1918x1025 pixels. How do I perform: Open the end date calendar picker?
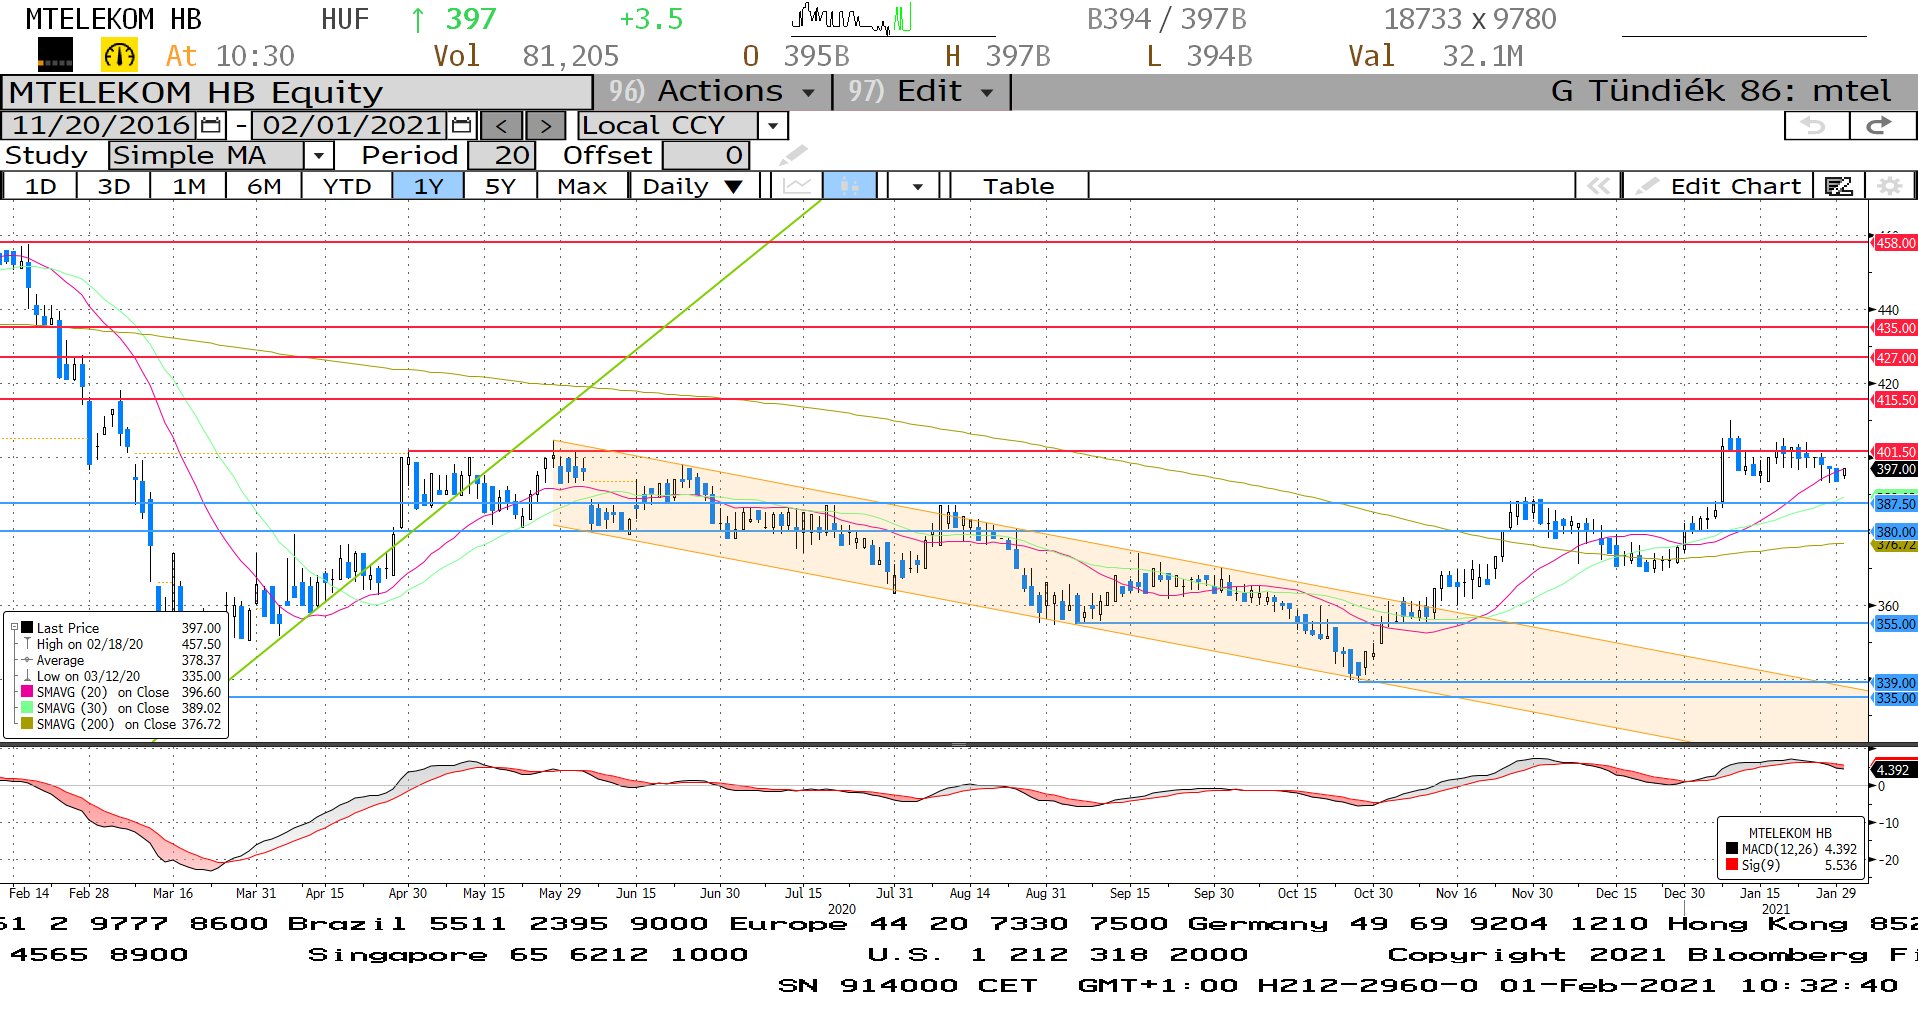point(461,126)
